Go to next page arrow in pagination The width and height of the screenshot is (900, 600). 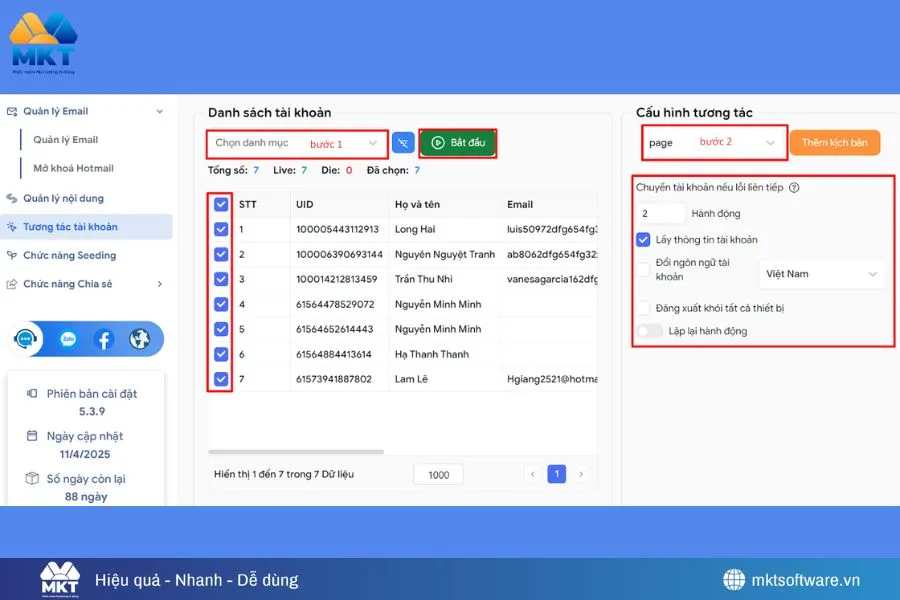point(581,474)
